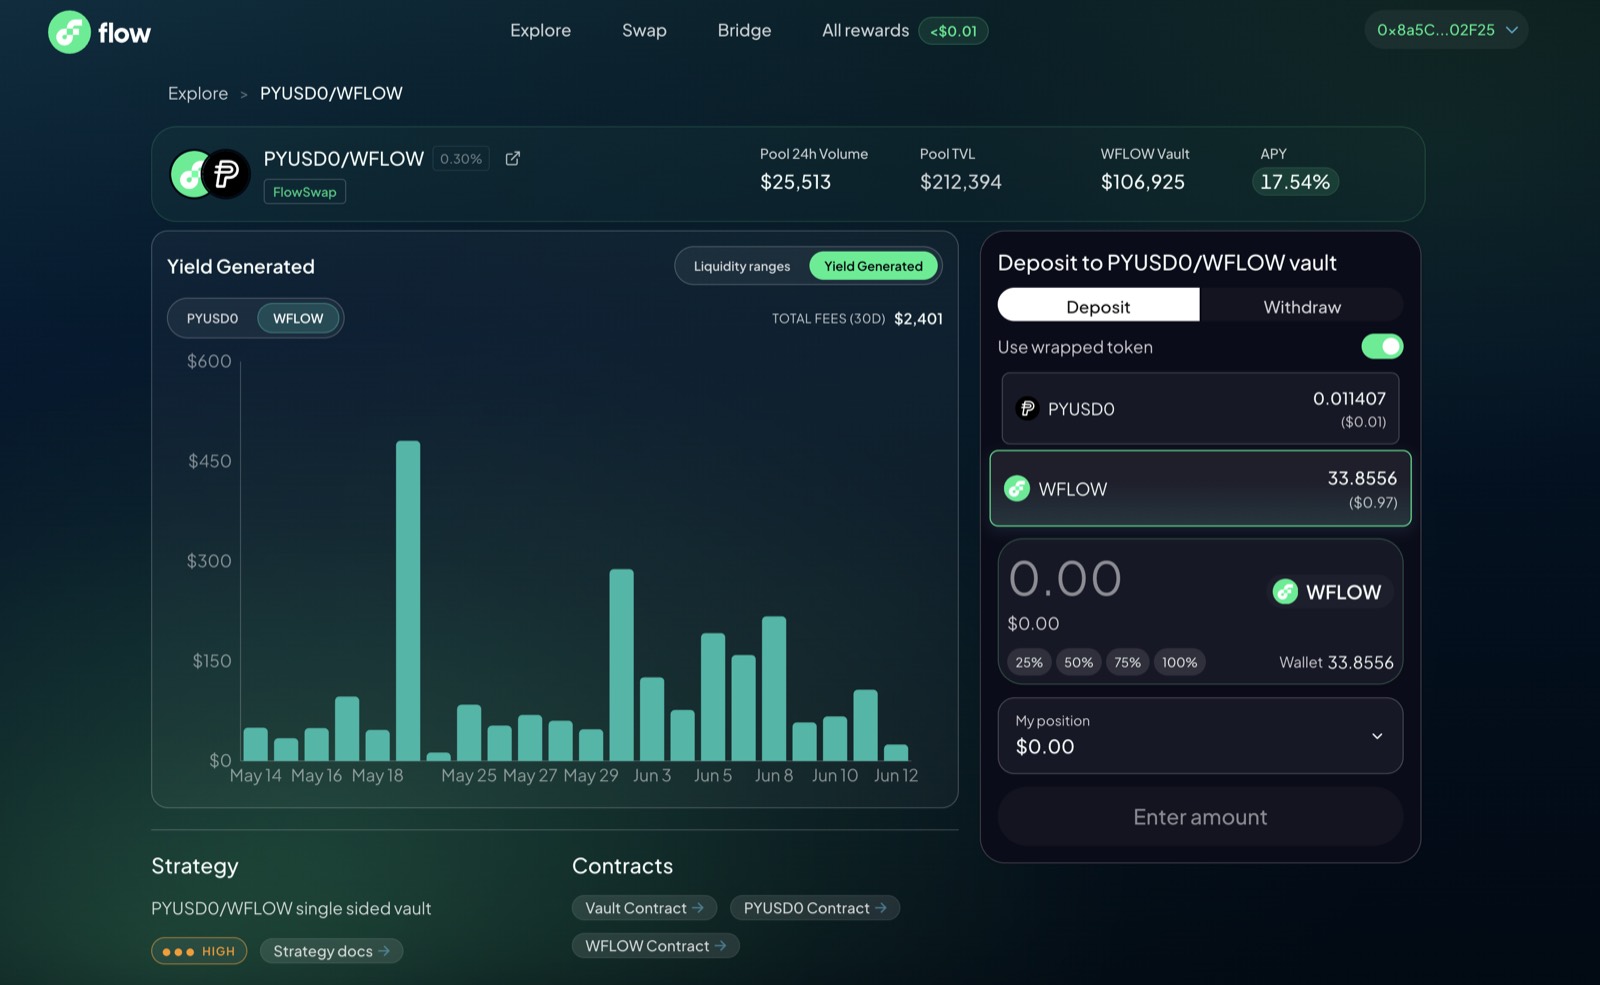Screen dimensions: 1600x985
Task: Show the Yield Generated chart
Action: 873,266
